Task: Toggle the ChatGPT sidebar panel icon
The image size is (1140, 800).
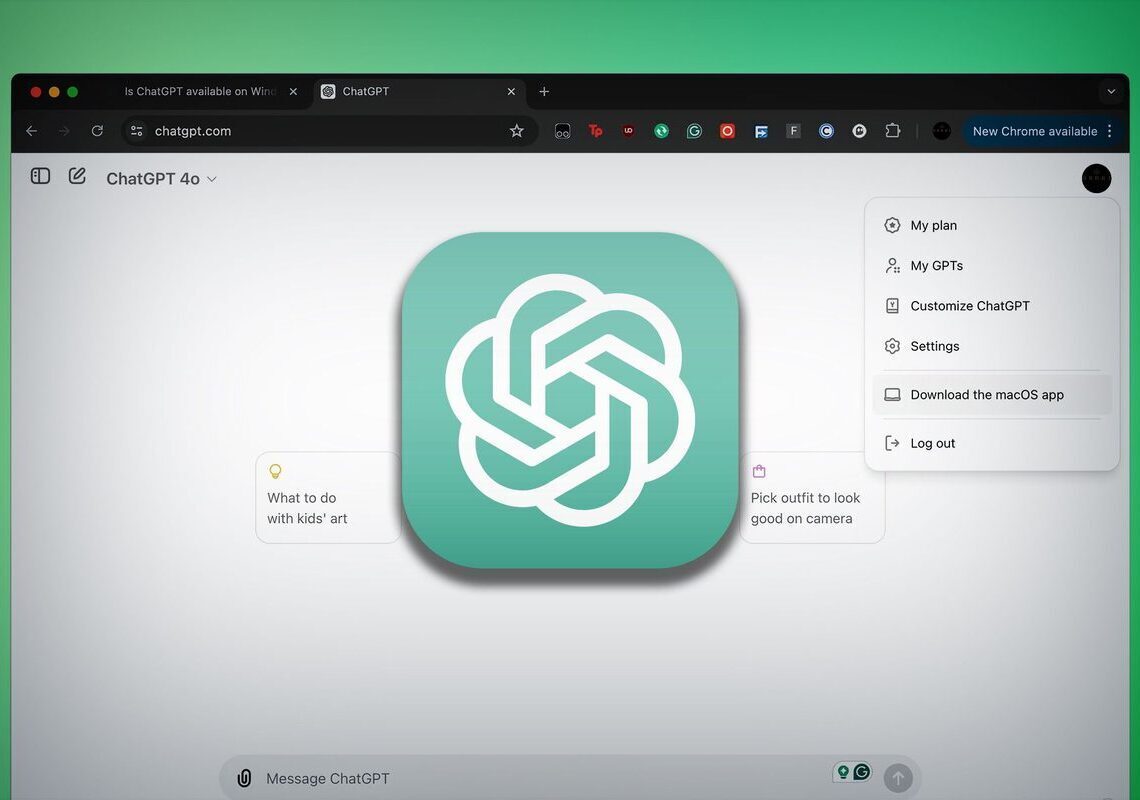Action: [x=40, y=176]
